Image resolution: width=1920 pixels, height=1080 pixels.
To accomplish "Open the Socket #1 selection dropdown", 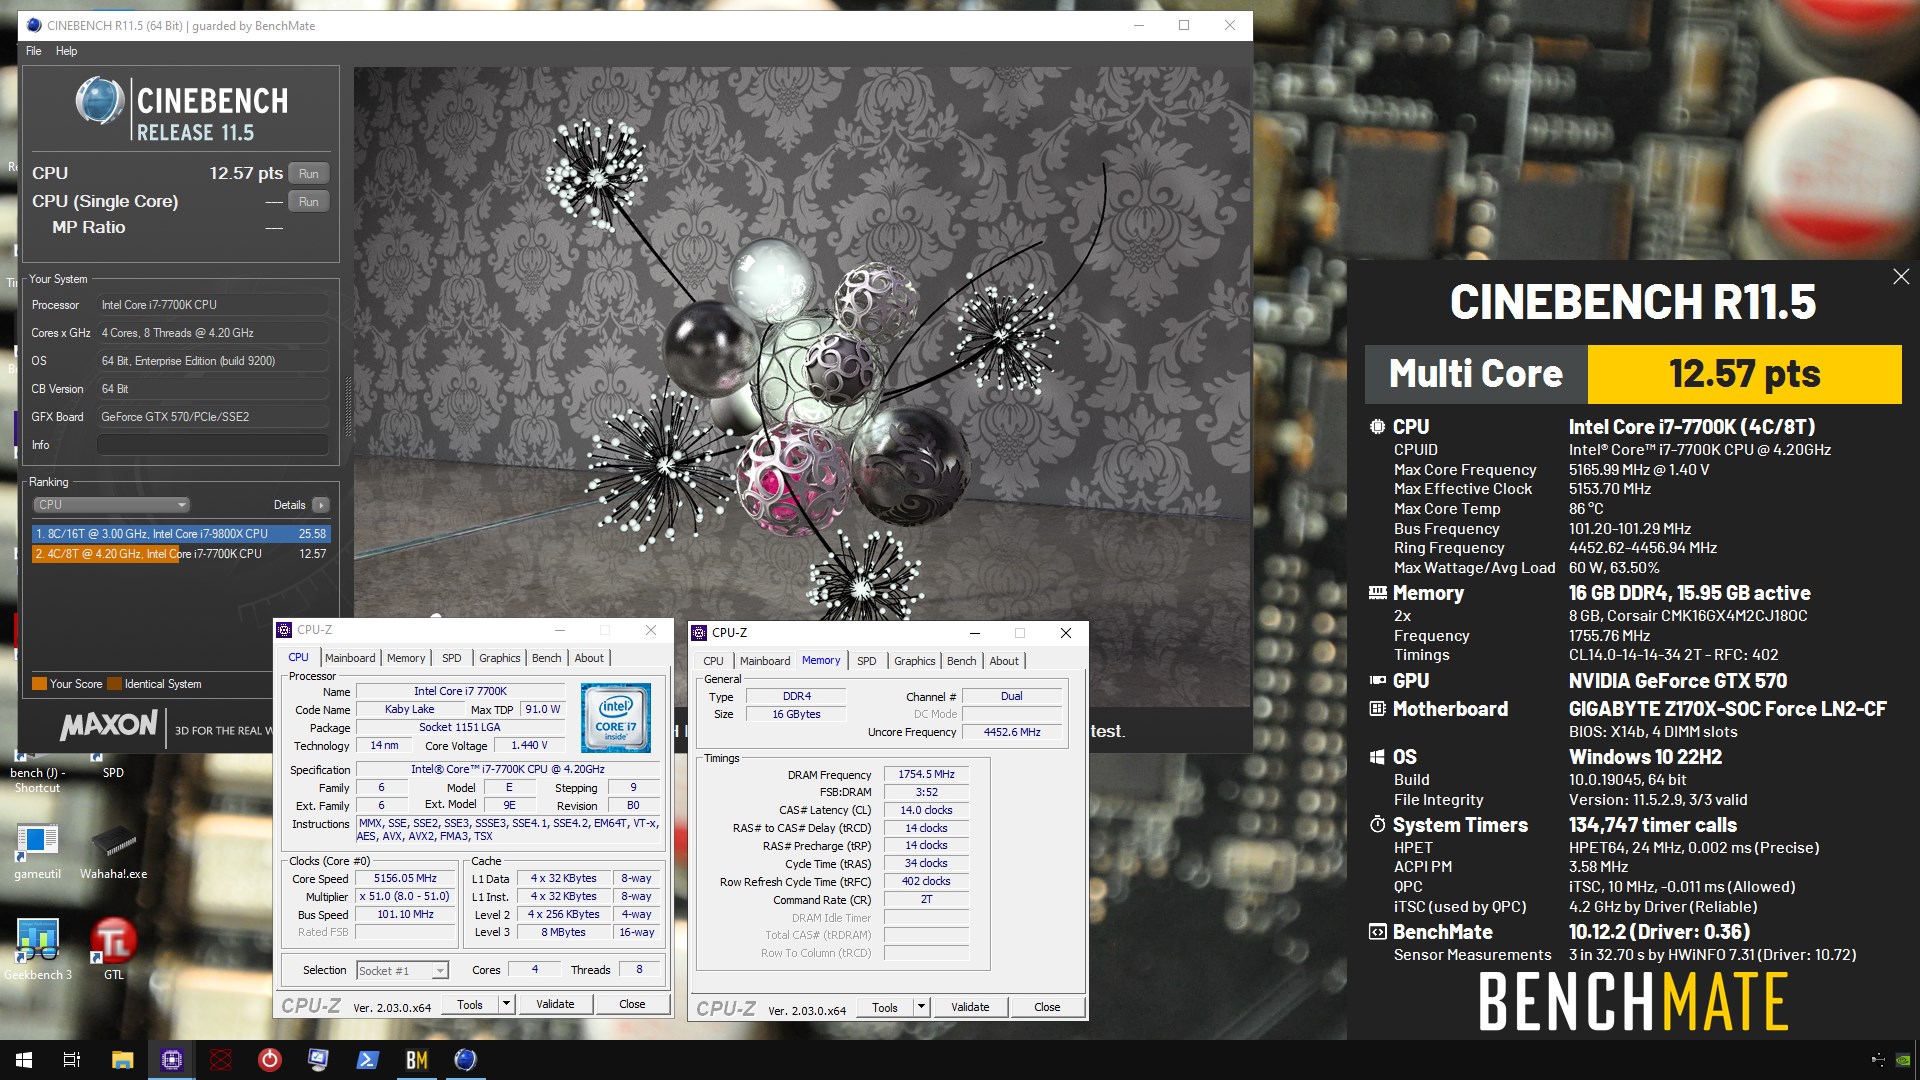I will 402,970.
